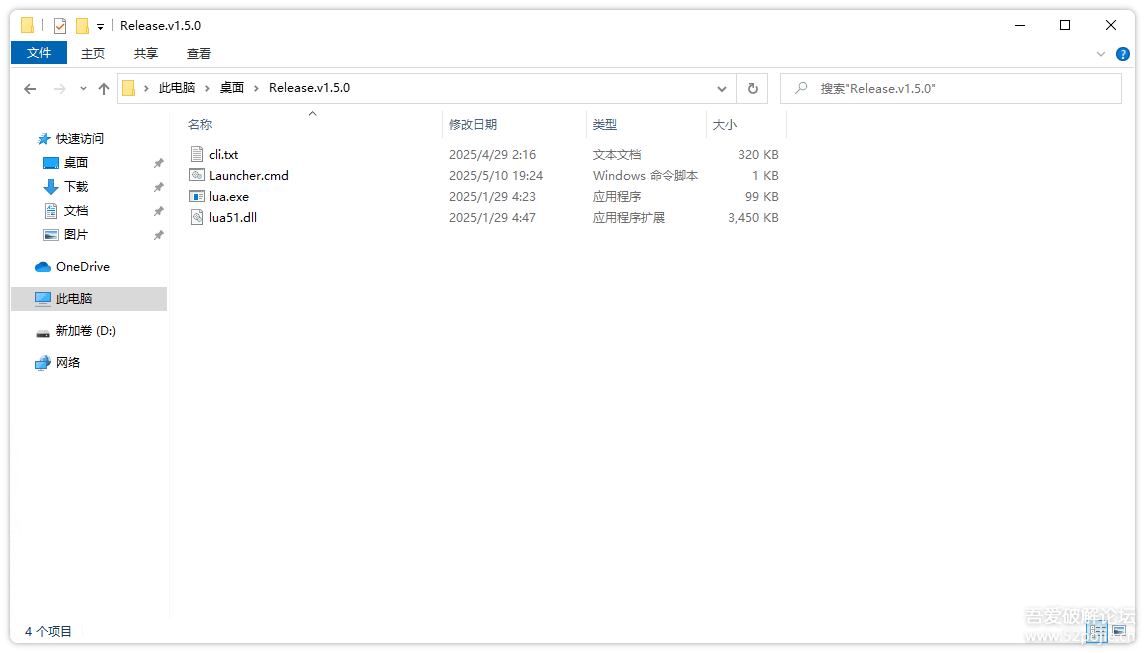Select the lua.exe application icon

(x=197, y=197)
